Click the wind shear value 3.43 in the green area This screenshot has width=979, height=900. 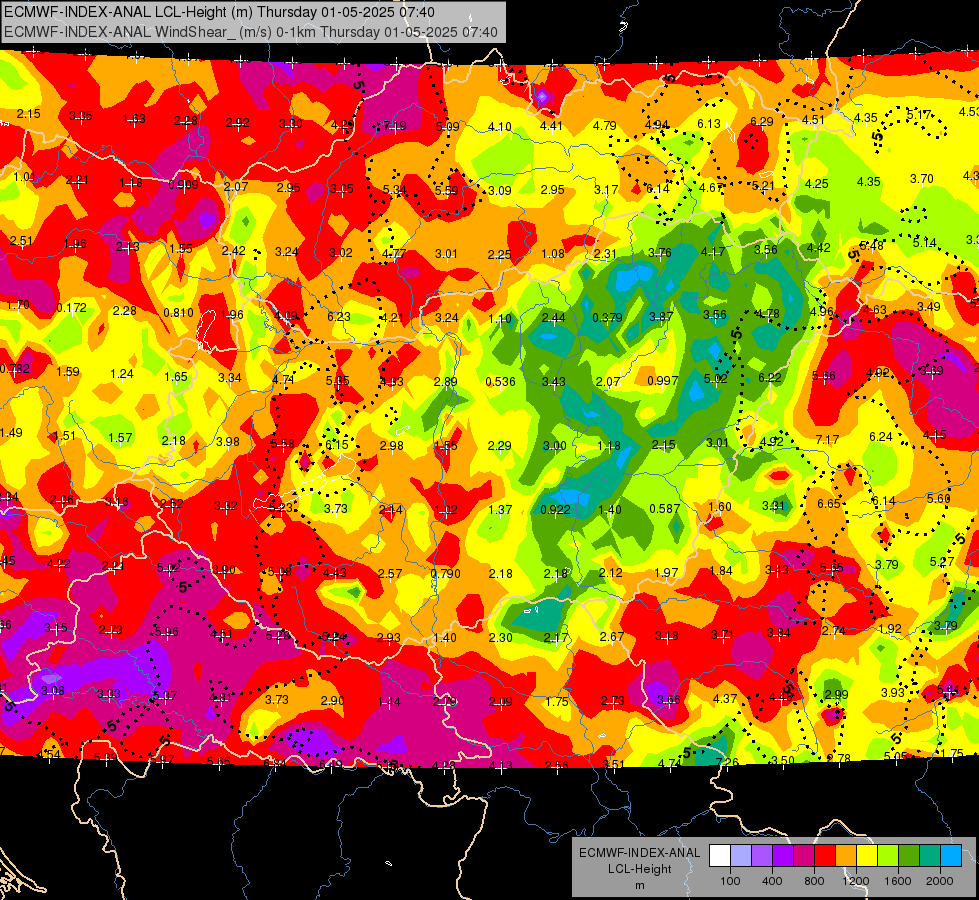[554, 381]
